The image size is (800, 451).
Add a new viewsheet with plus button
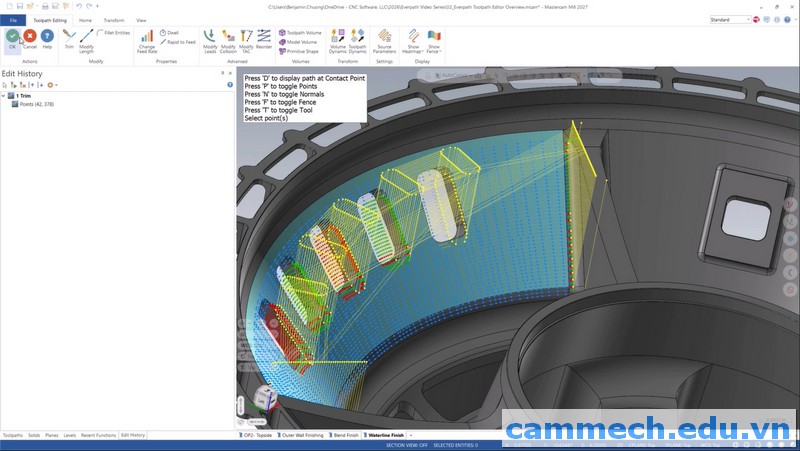coord(411,435)
